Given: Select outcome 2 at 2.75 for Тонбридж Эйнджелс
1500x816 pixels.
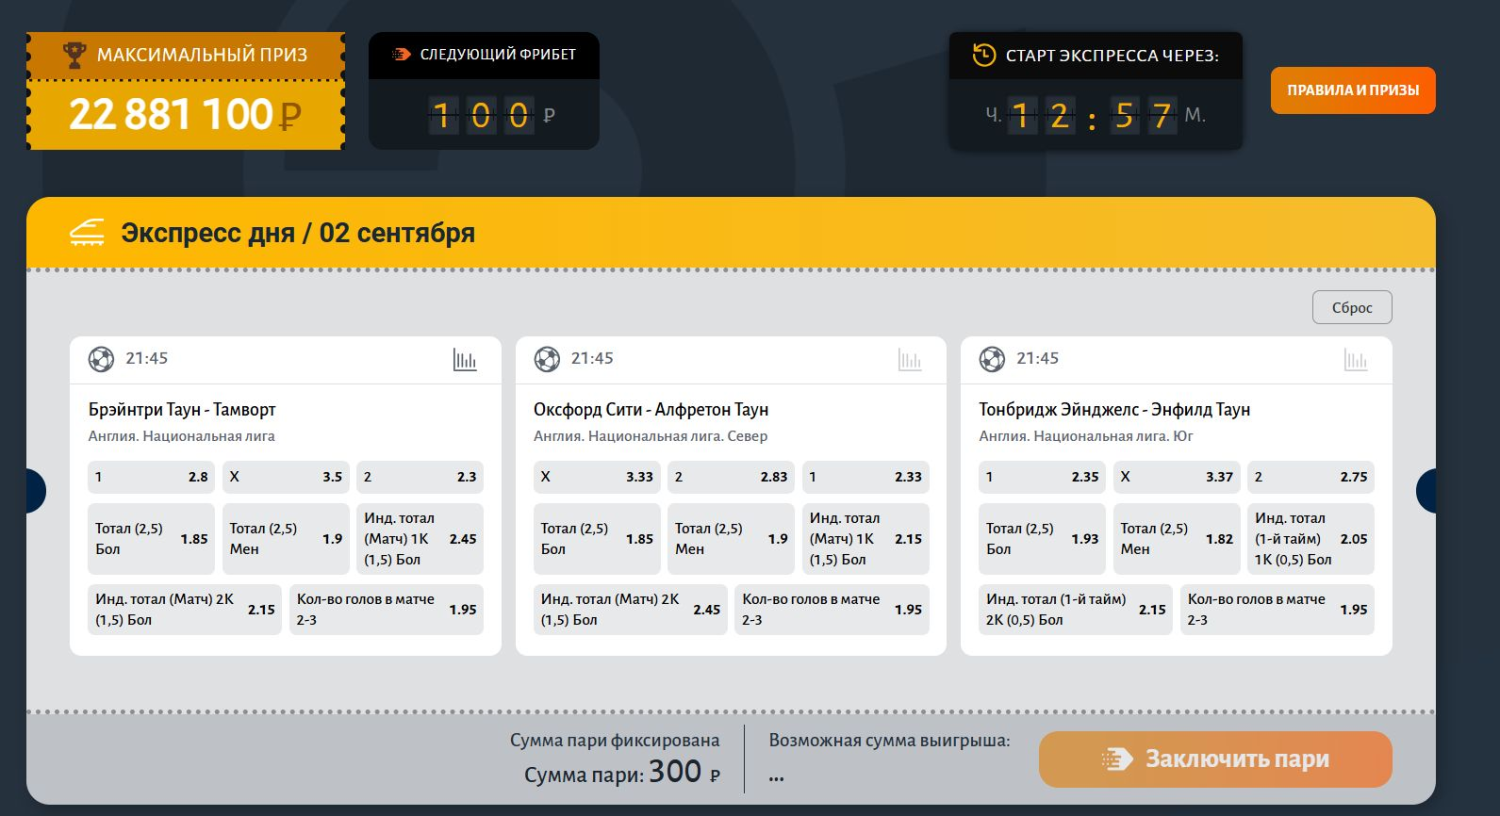Looking at the screenshot, I should point(1310,477).
